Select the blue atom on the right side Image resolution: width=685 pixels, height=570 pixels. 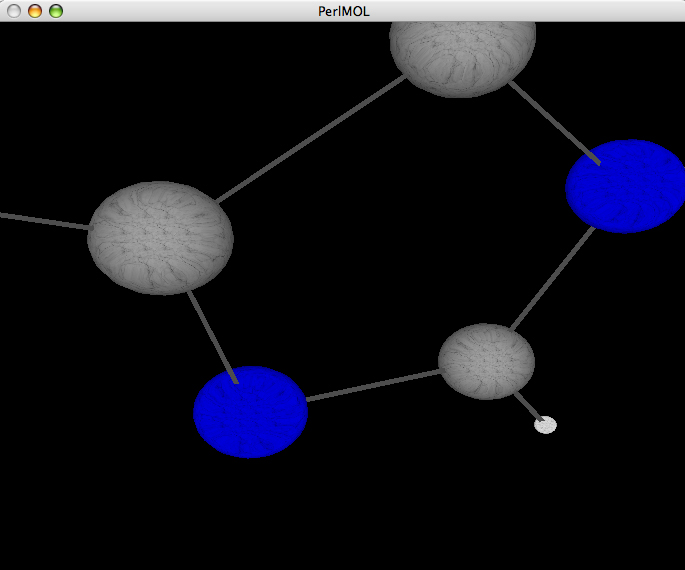coord(626,186)
